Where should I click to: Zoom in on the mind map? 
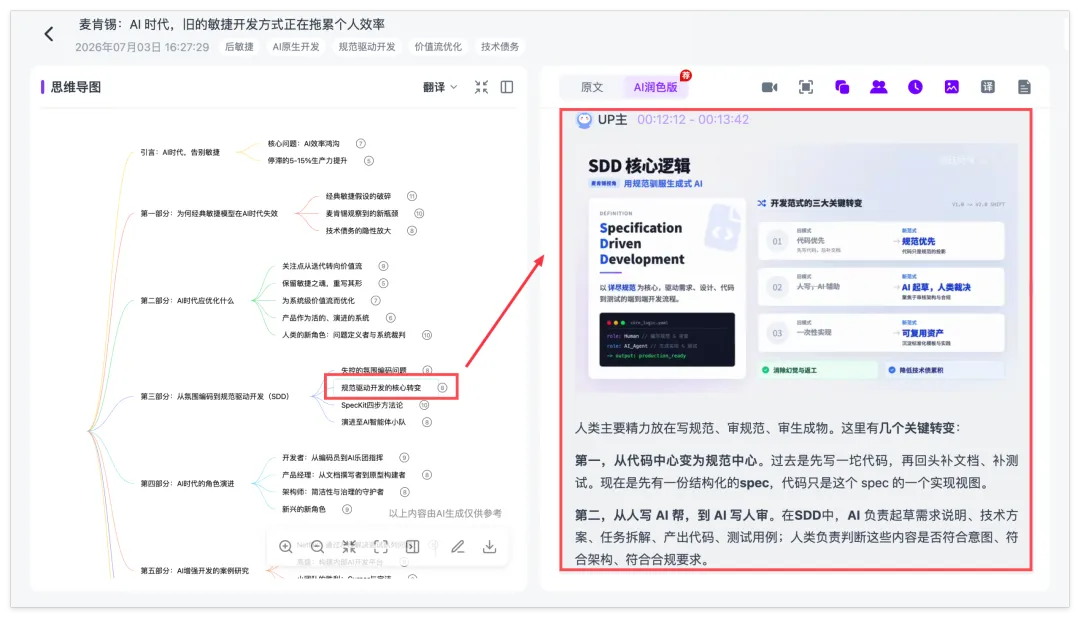click(x=285, y=546)
